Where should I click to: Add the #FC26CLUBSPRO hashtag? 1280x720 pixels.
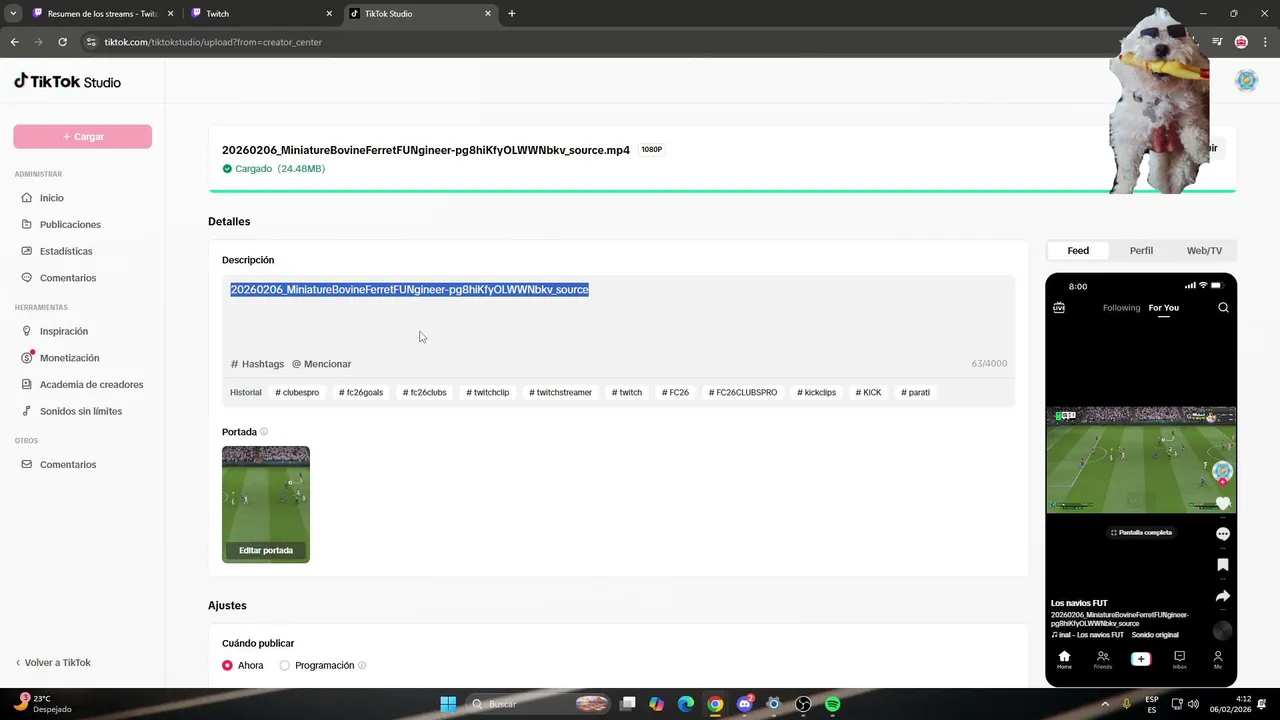coord(743,393)
